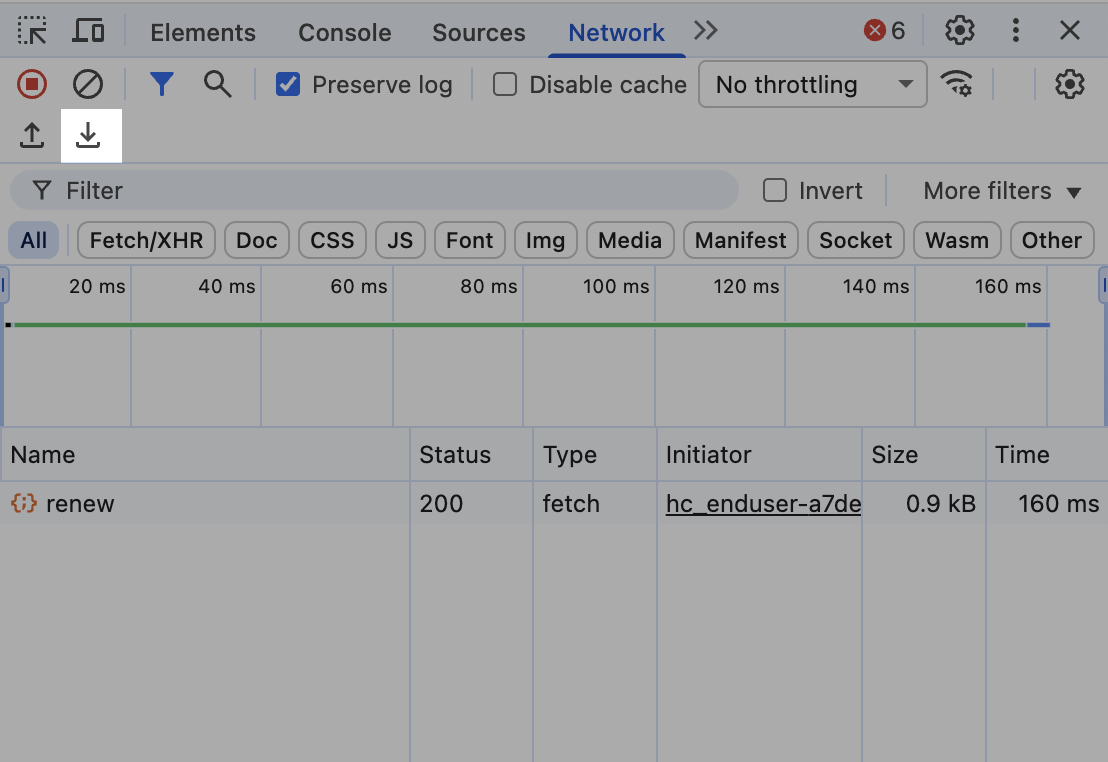Screen dimensions: 1108x762
Task: Open the Sources tab
Action: coord(478,33)
